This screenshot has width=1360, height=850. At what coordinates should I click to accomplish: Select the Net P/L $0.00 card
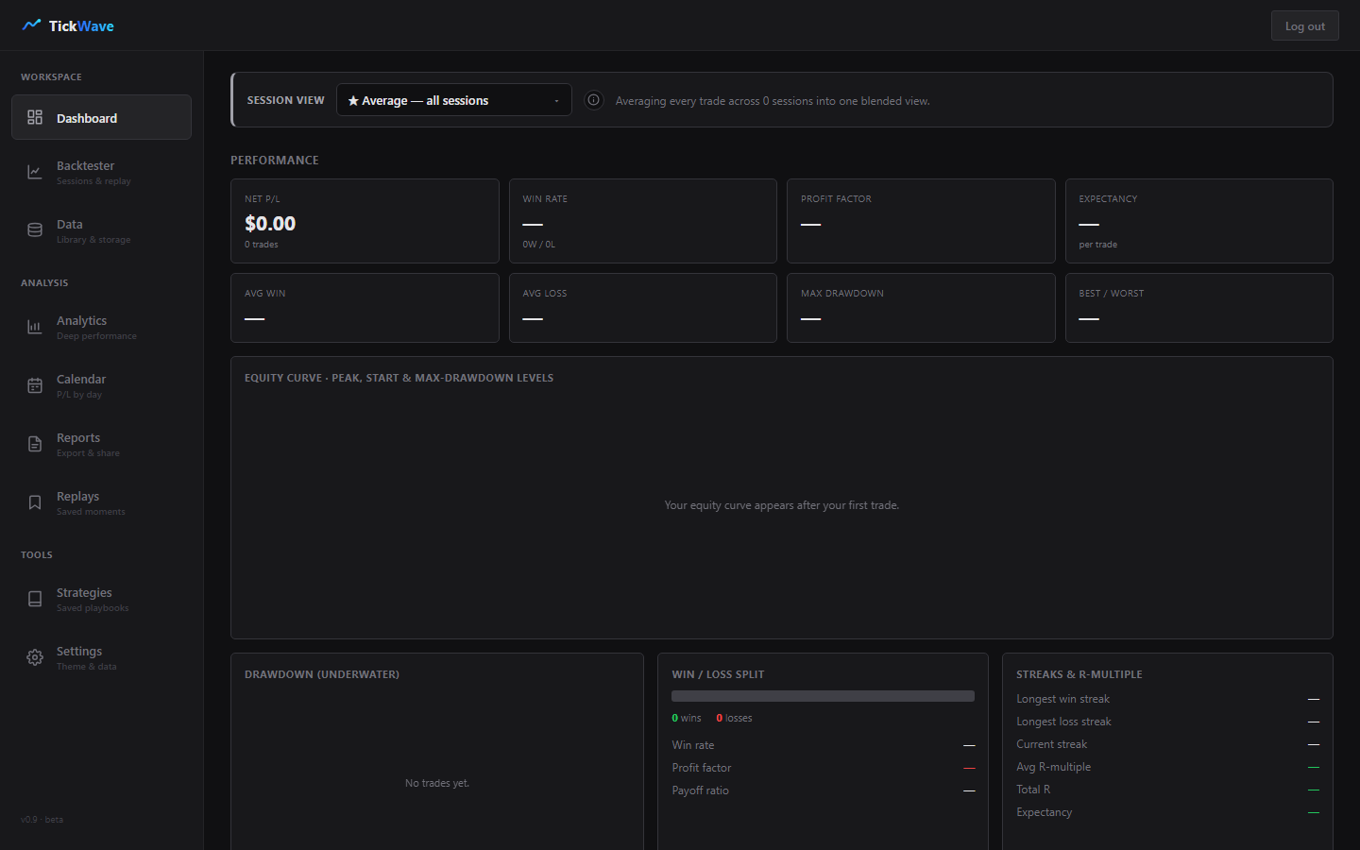(x=365, y=221)
